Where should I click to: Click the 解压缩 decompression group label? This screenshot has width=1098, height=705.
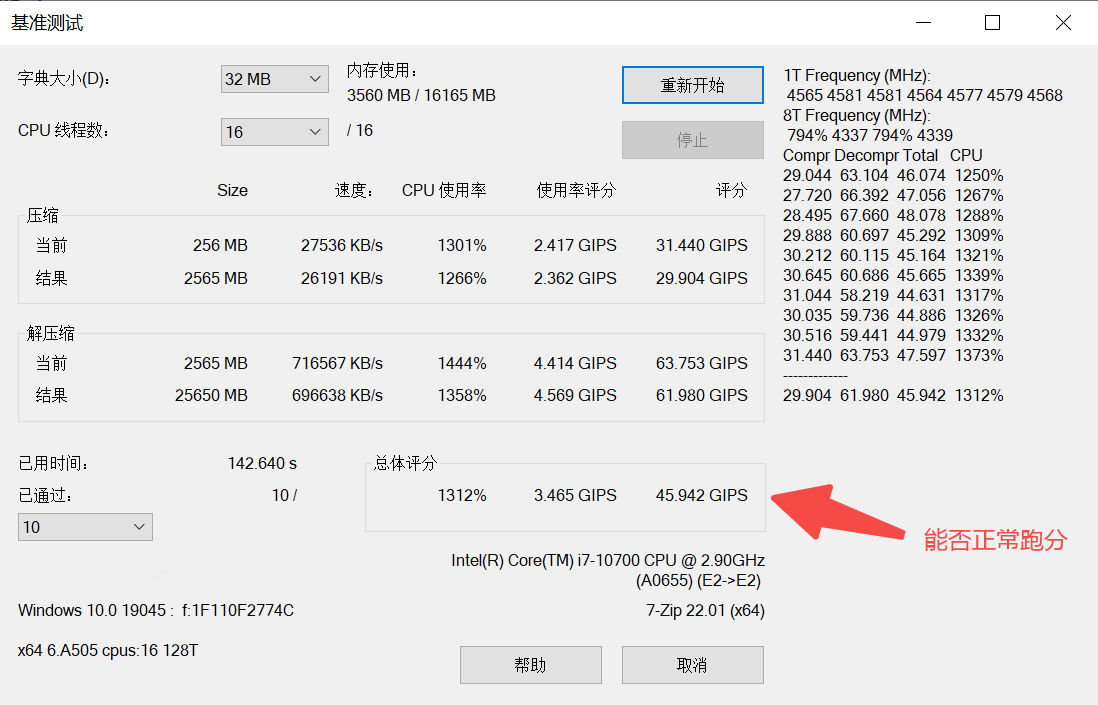pyautogui.click(x=50, y=333)
